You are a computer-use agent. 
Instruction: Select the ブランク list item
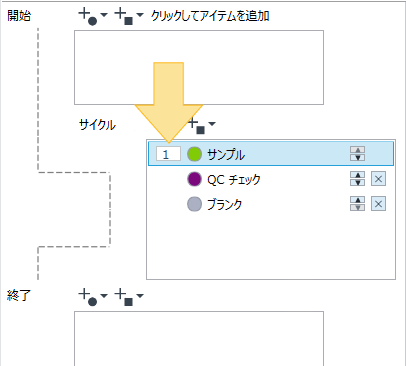coord(271,204)
